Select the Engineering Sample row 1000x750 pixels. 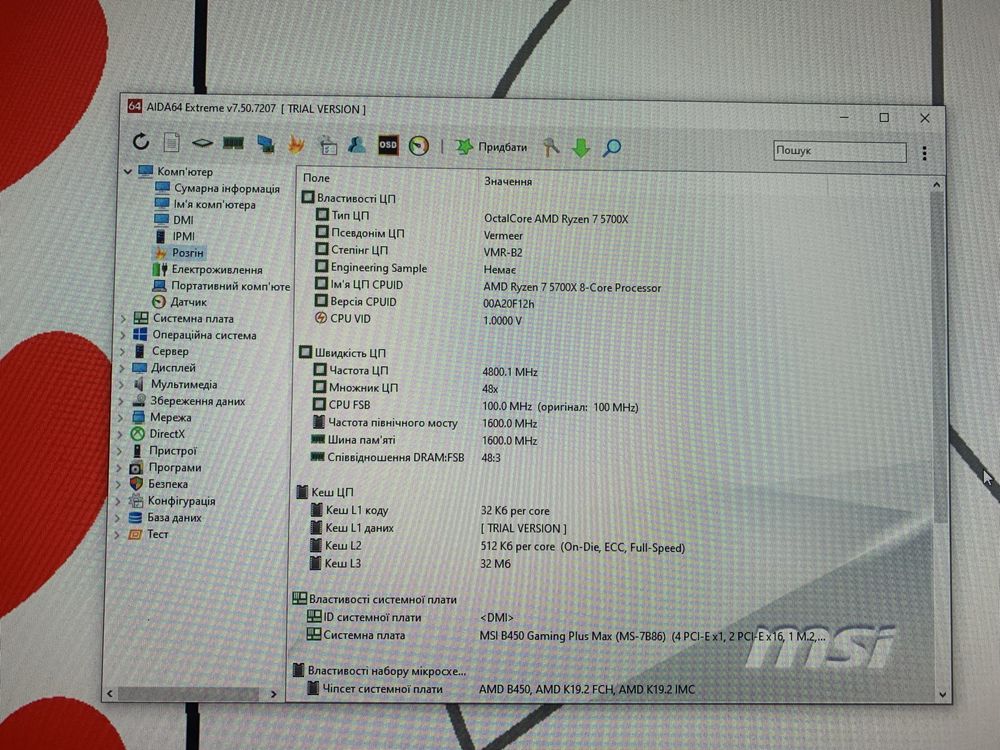[418, 268]
